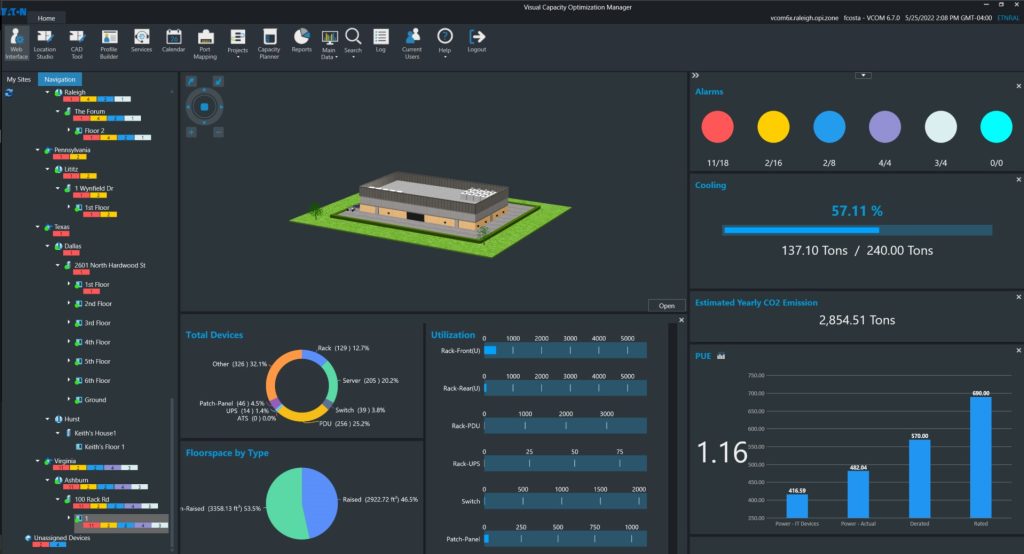The height and width of the screenshot is (554, 1024).
Task: Select Keith's Floor 1 in the tree
Action: click(104, 446)
